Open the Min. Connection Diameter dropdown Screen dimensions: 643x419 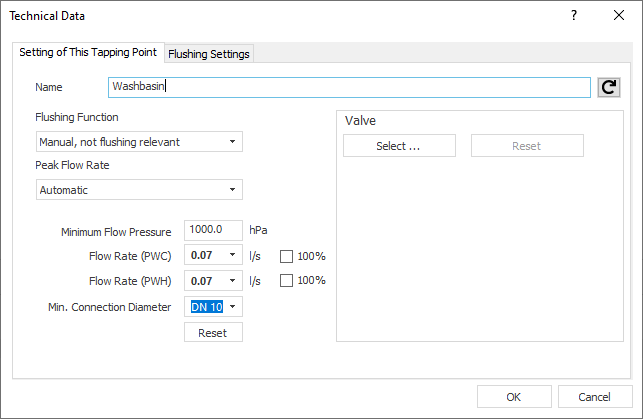coord(233,307)
